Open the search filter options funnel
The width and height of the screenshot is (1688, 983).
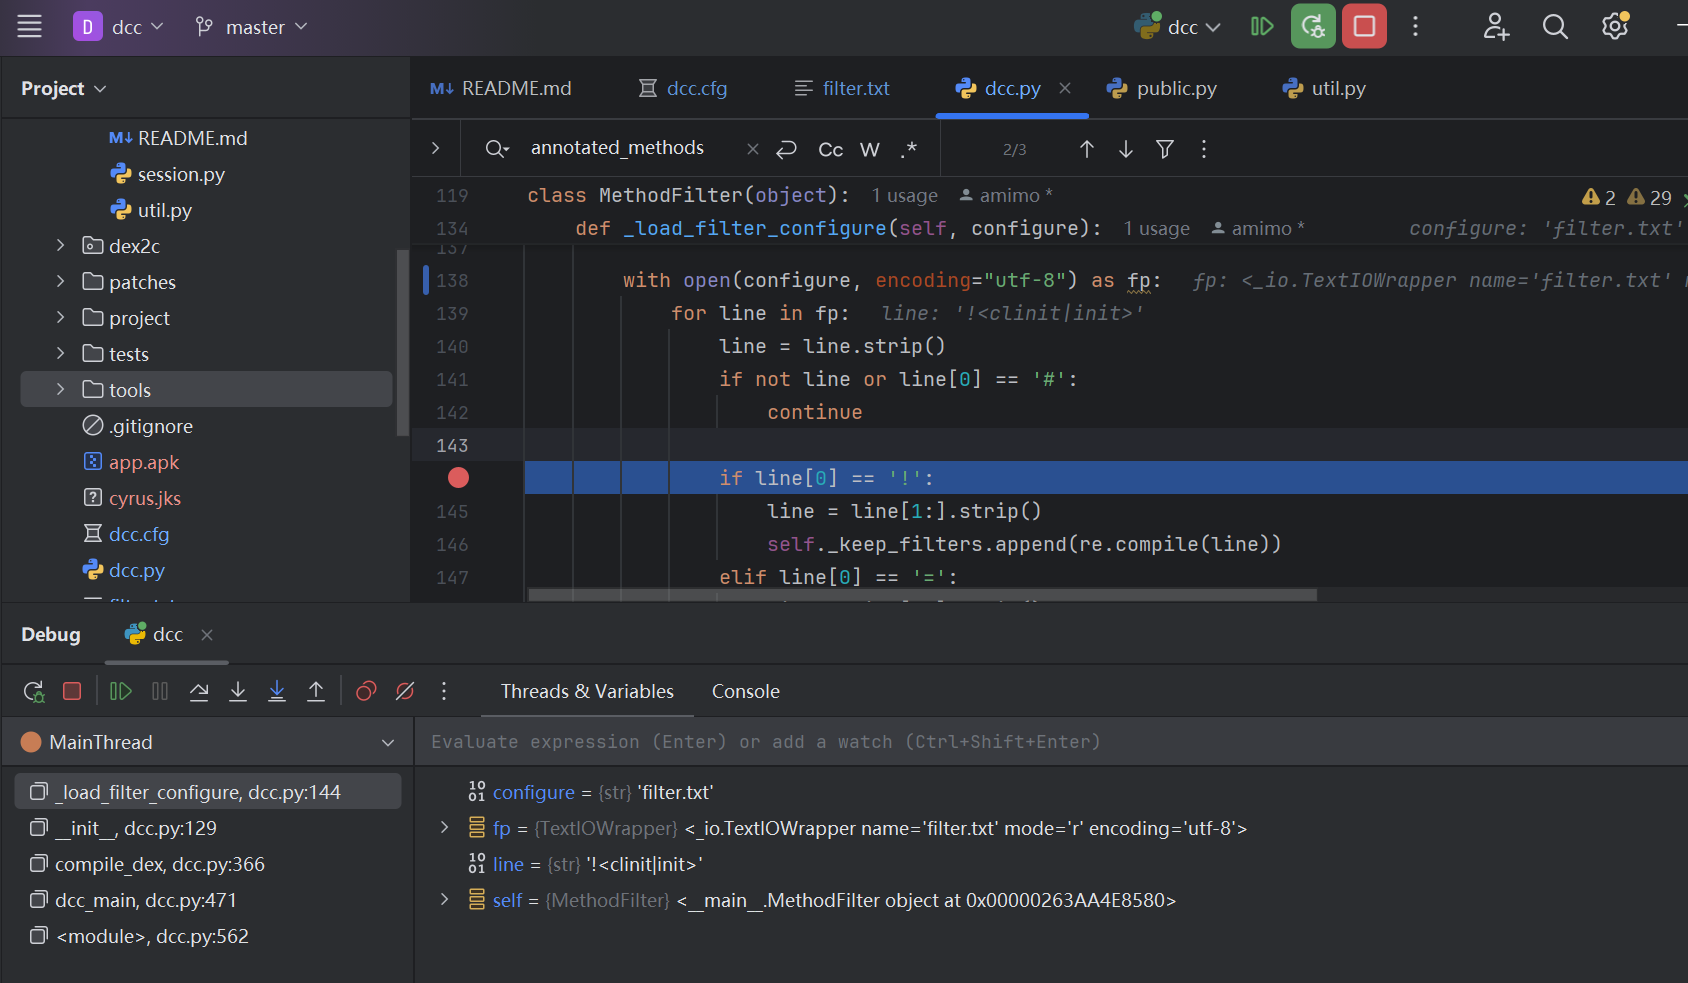point(1165,149)
